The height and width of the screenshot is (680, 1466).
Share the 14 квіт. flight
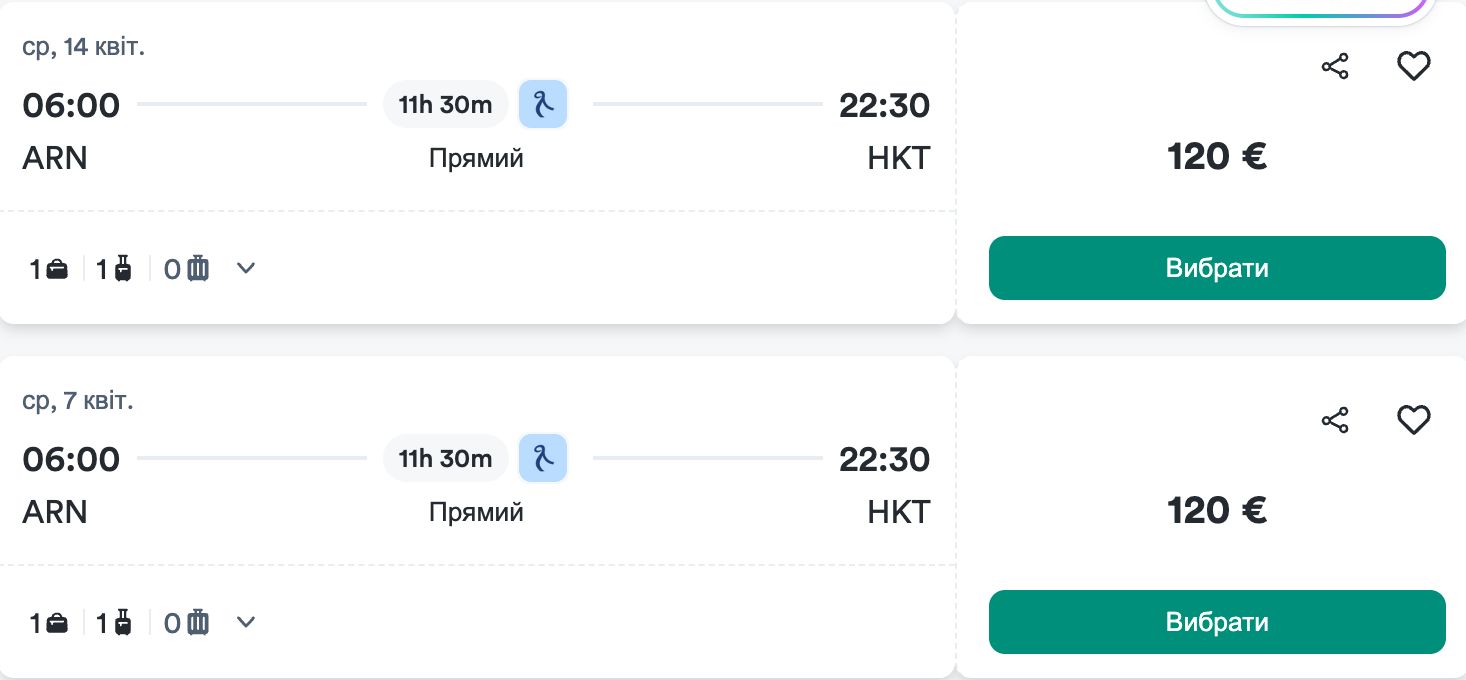pyautogui.click(x=1335, y=67)
